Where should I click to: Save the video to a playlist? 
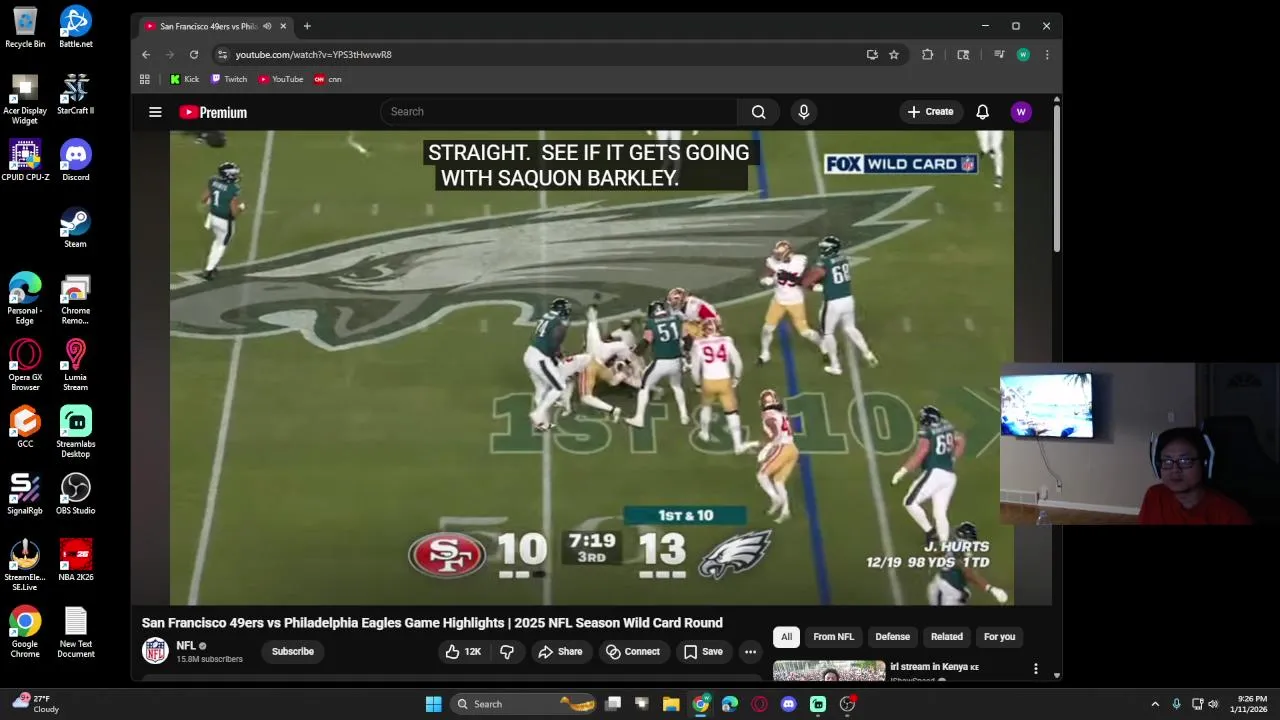tap(703, 651)
